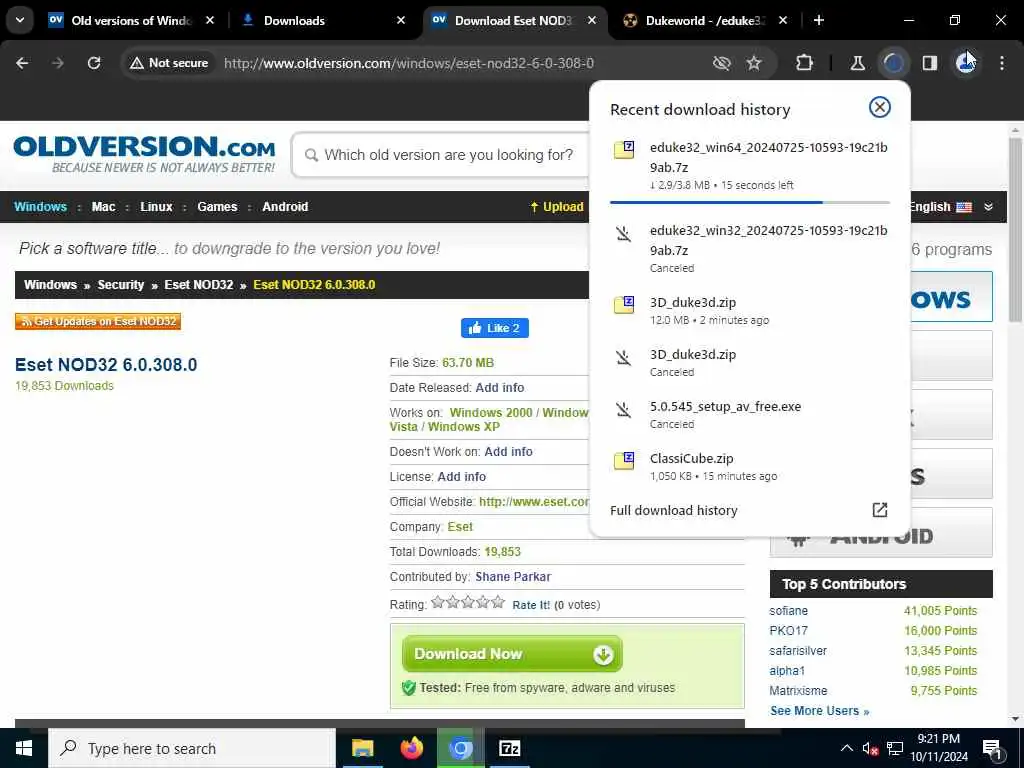Click the address bar URL

pyautogui.click(x=409, y=63)
